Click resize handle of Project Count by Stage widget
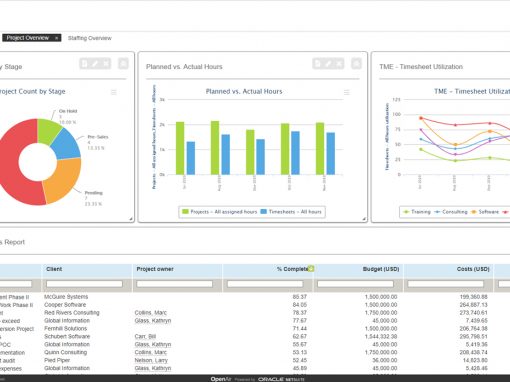The width and height of the screenshot is (510, 382). pyautogui.click(x=131, y=219)
